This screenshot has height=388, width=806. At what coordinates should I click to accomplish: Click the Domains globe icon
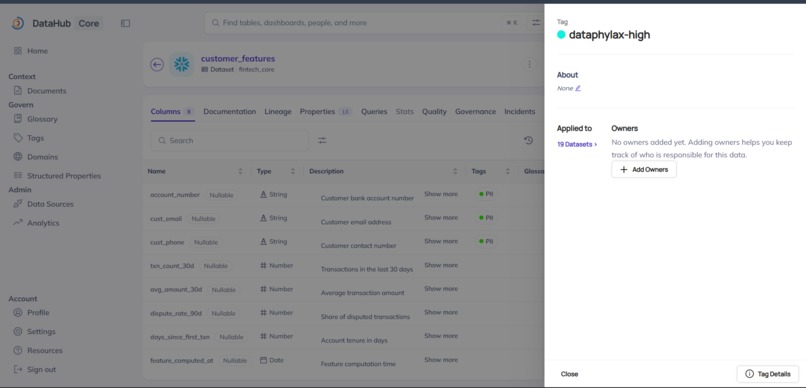point(18,157)
